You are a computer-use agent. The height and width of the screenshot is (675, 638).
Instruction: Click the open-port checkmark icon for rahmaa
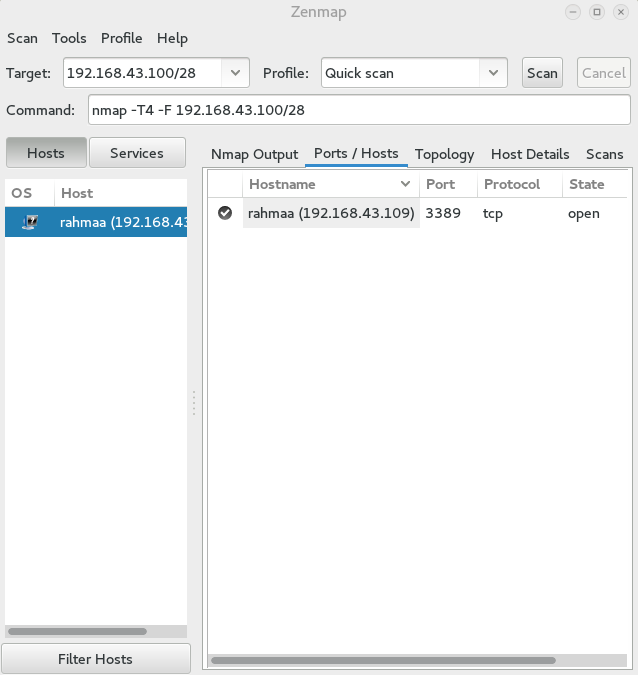[225, 213]
